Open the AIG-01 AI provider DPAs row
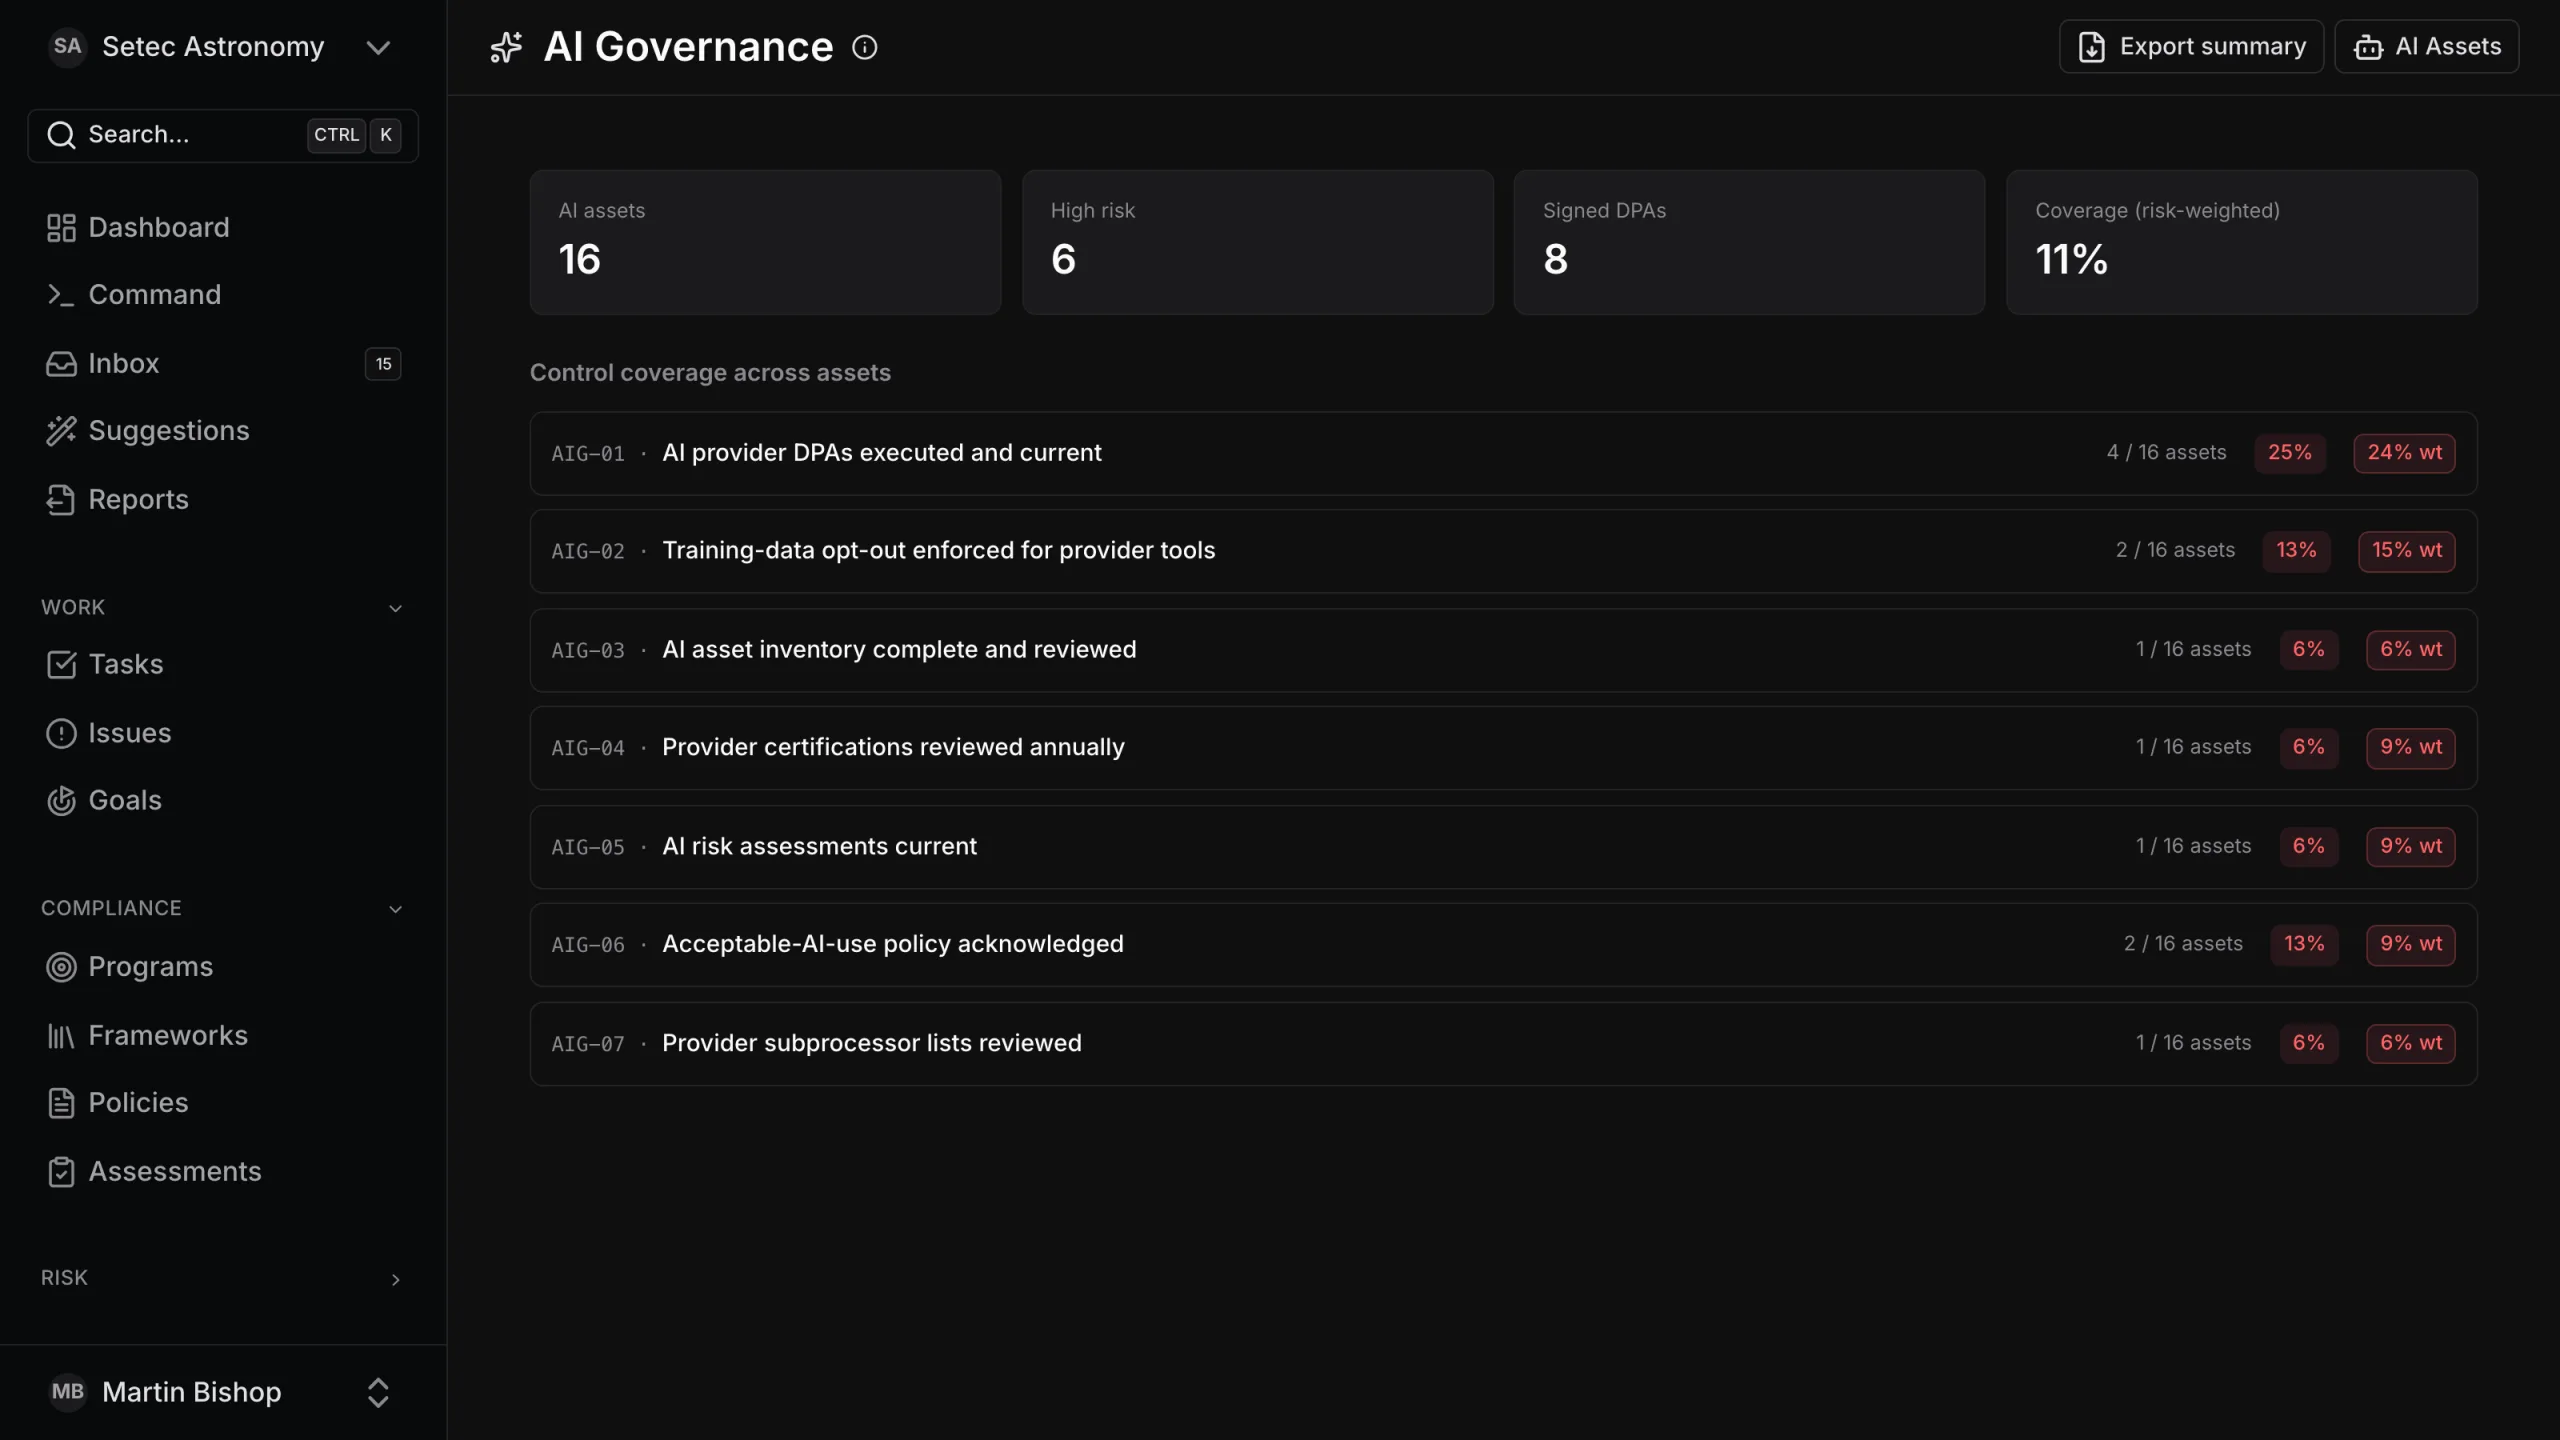The height and width of the screenshot is (1440, 2560). tap(1503, 453)
